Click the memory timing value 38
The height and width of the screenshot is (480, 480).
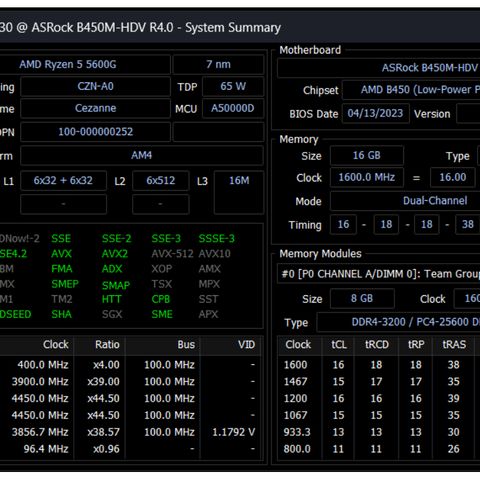(468, 225)
